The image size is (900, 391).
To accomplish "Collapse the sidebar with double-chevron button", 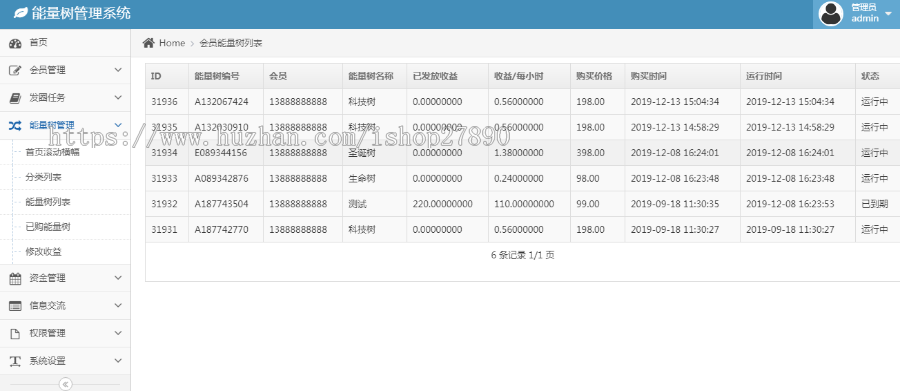I will (x=65, y=384).
